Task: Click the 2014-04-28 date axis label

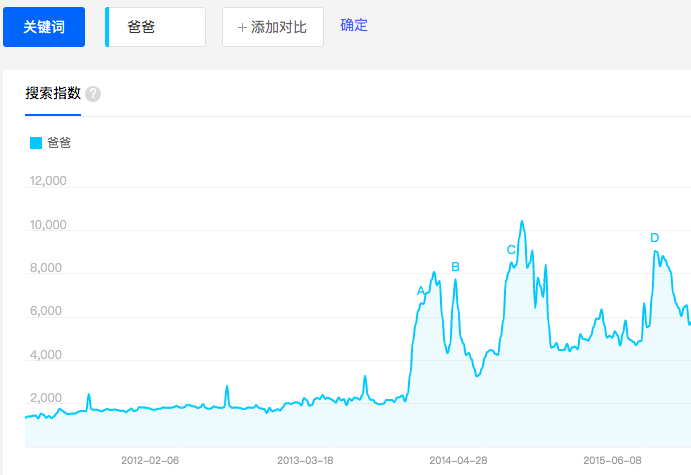Action: (x=458, y=460)
